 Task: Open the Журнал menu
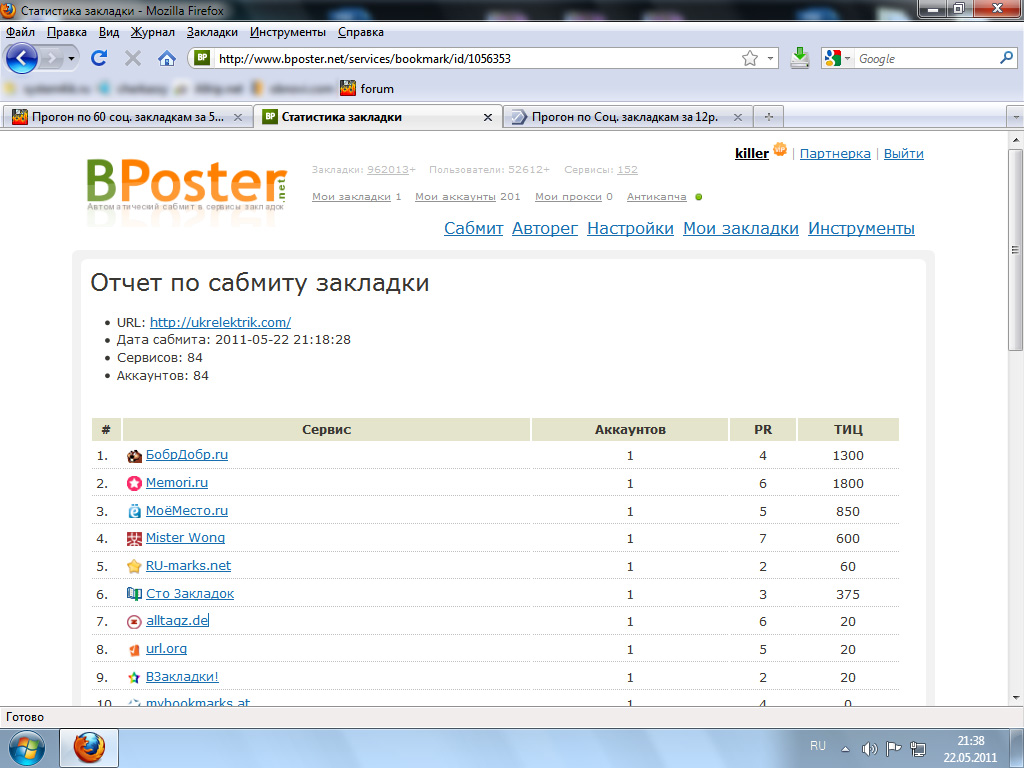pos(152,32)
